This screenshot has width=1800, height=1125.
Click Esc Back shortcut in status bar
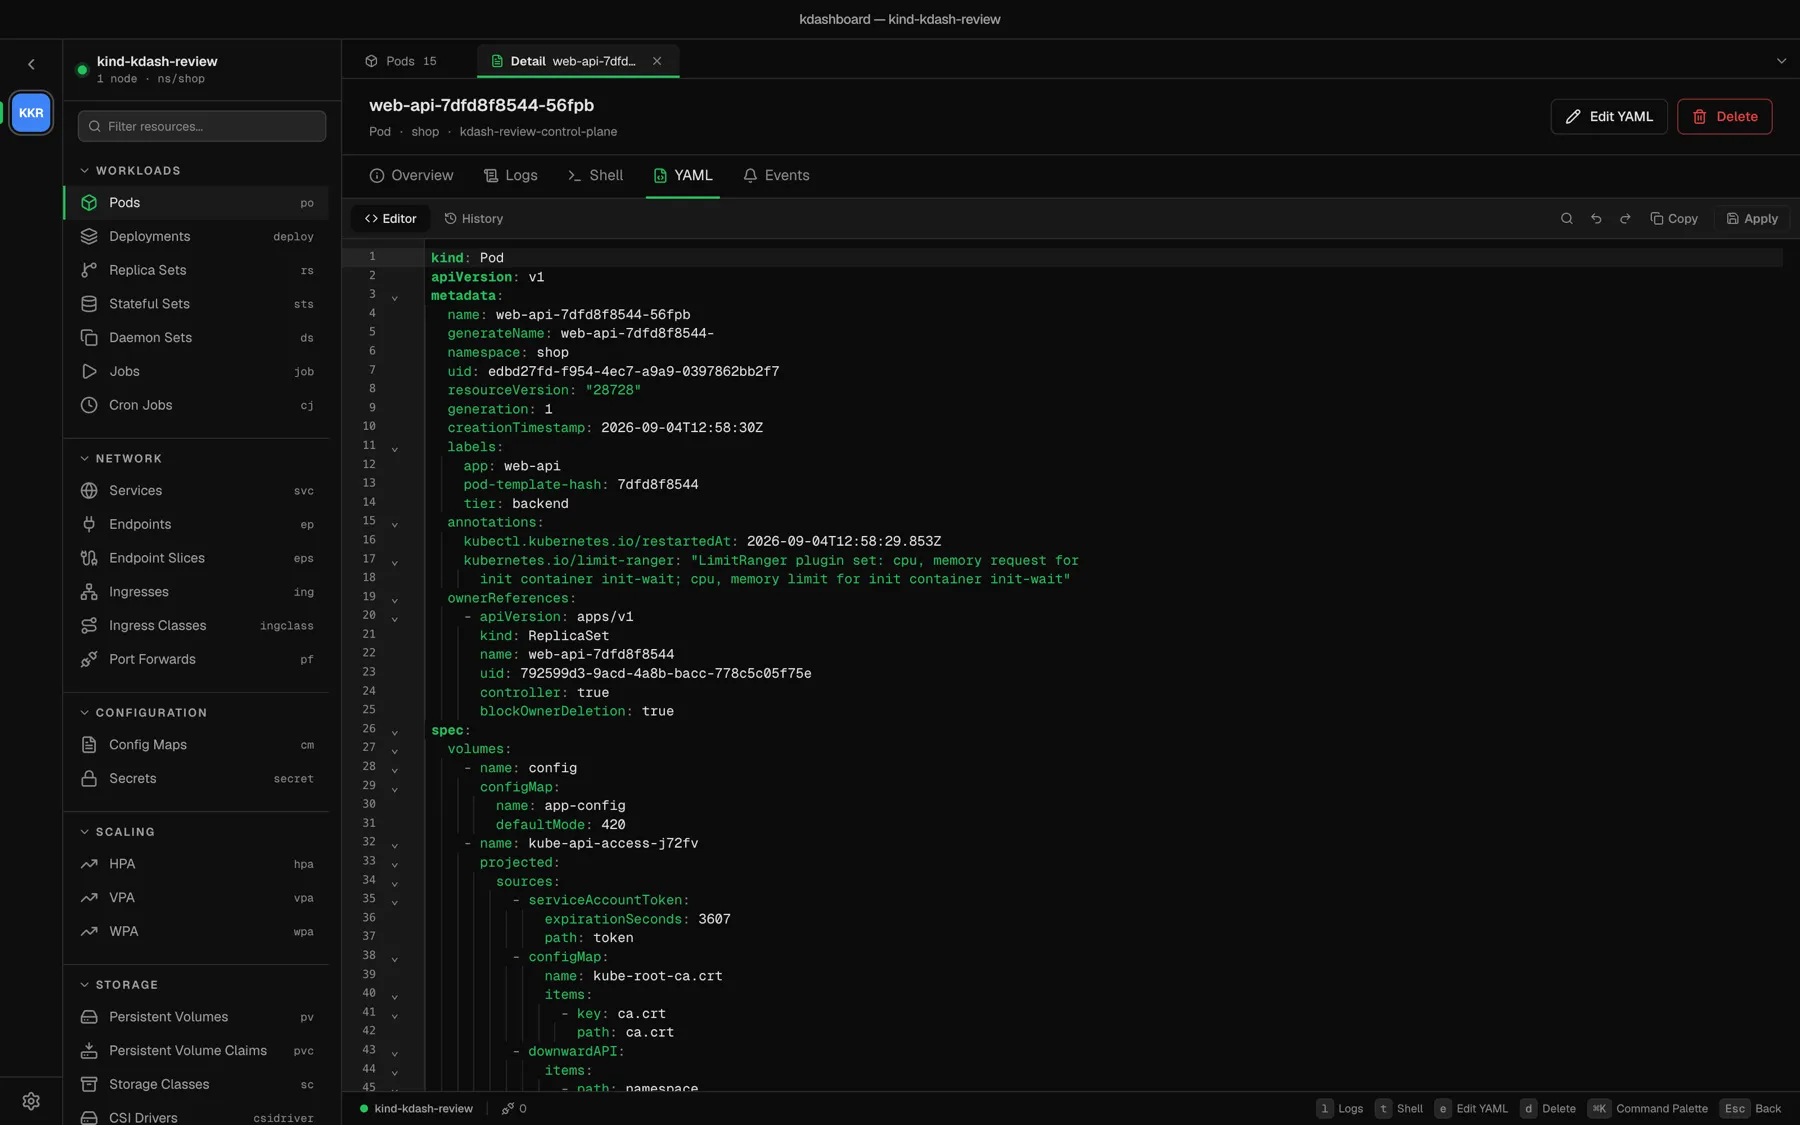[1751, 1108]
